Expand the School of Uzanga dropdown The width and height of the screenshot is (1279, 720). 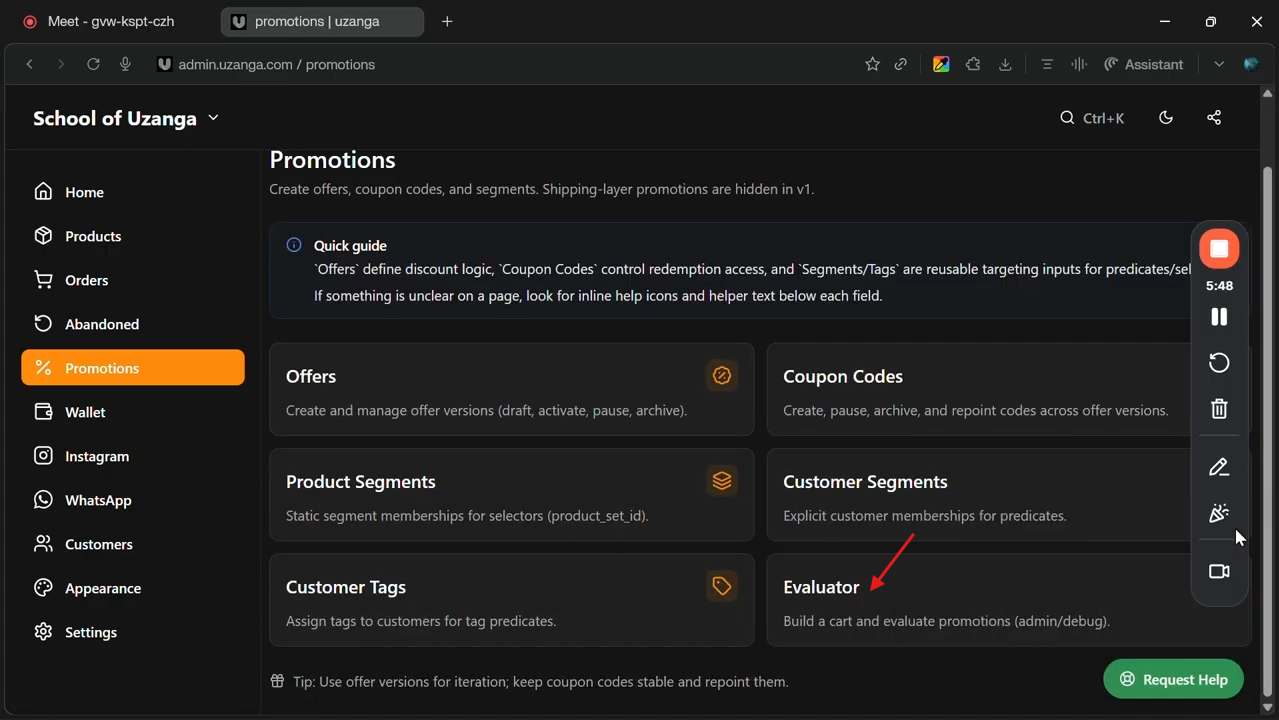pyautogui.click(x=126, y=118)
